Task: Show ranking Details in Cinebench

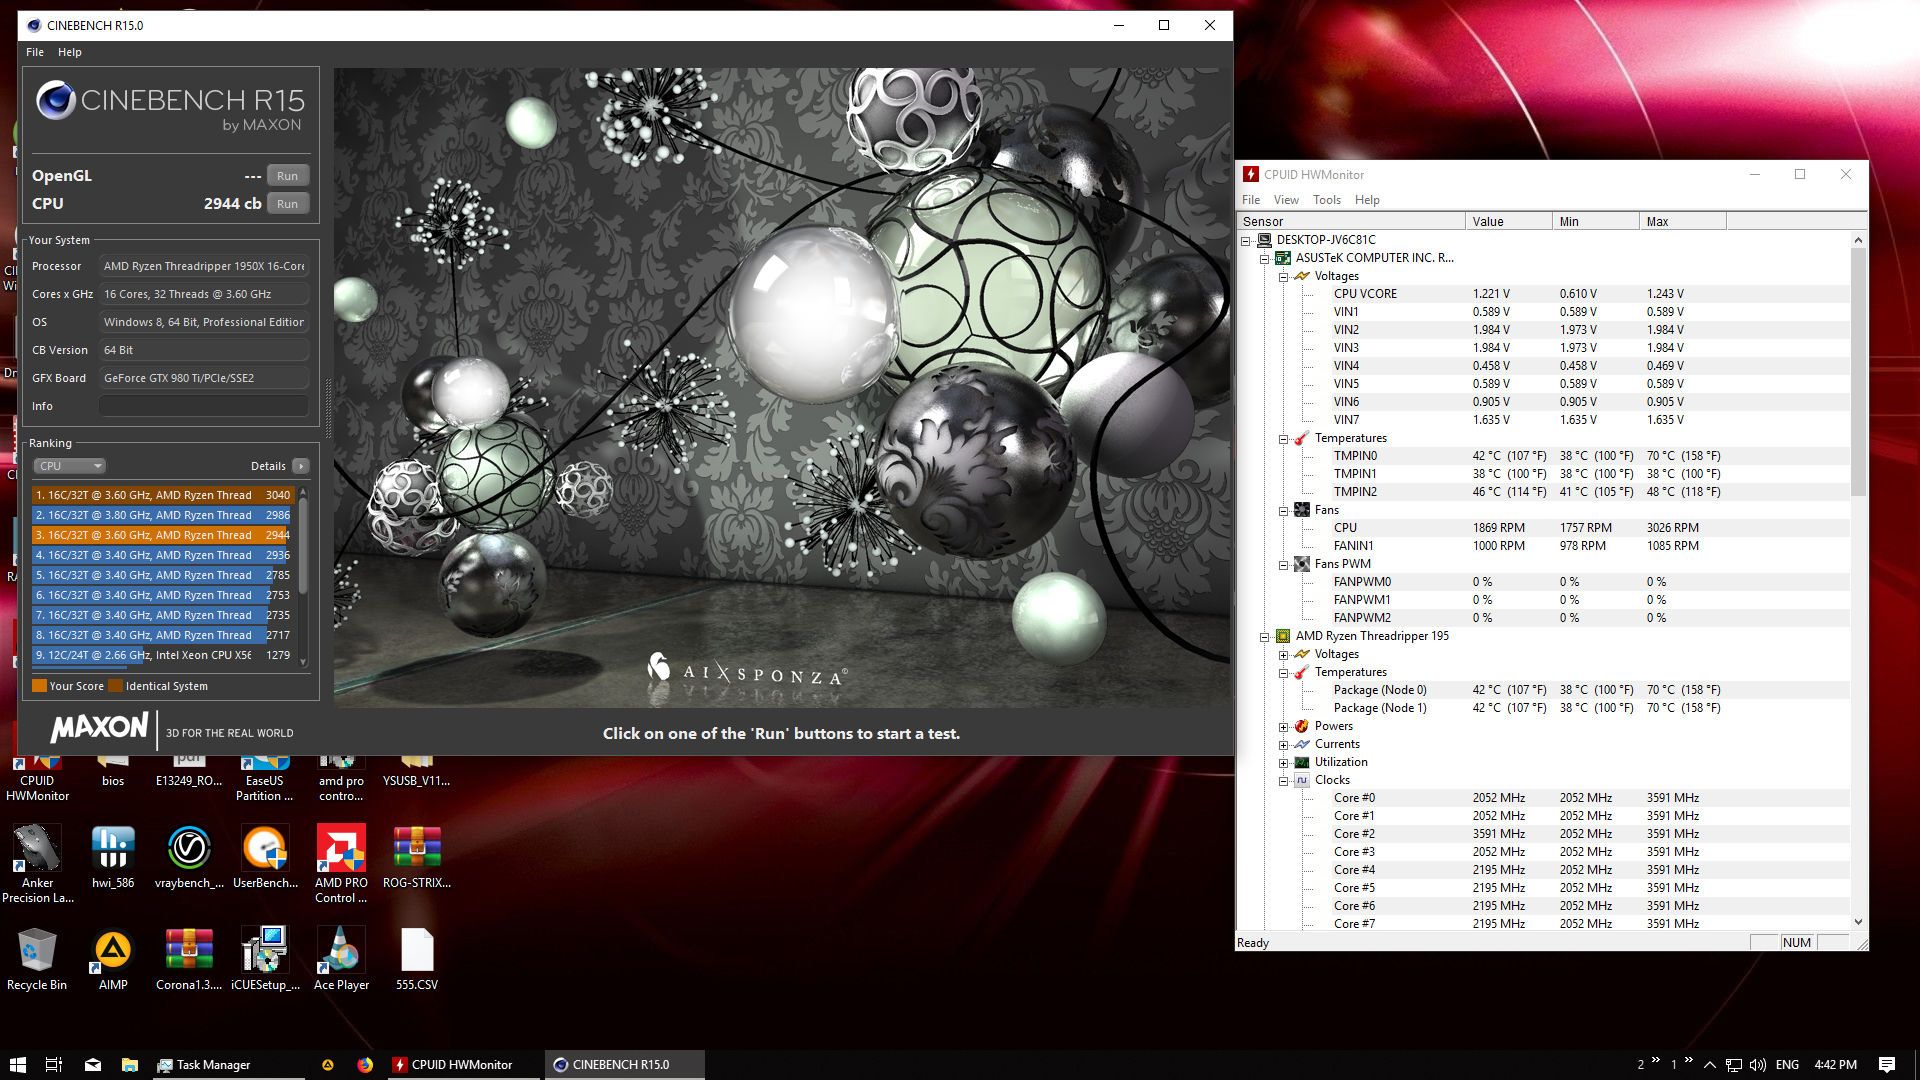Action: (300, 466)
